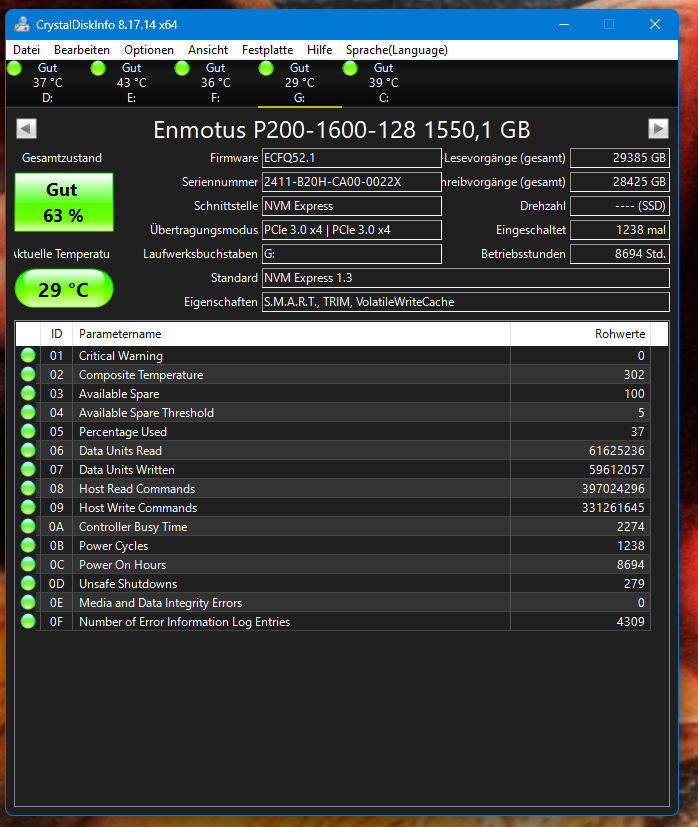Click raw value 59612057
The width and height of the screenshot is (698, 827).
pos(616,469)
